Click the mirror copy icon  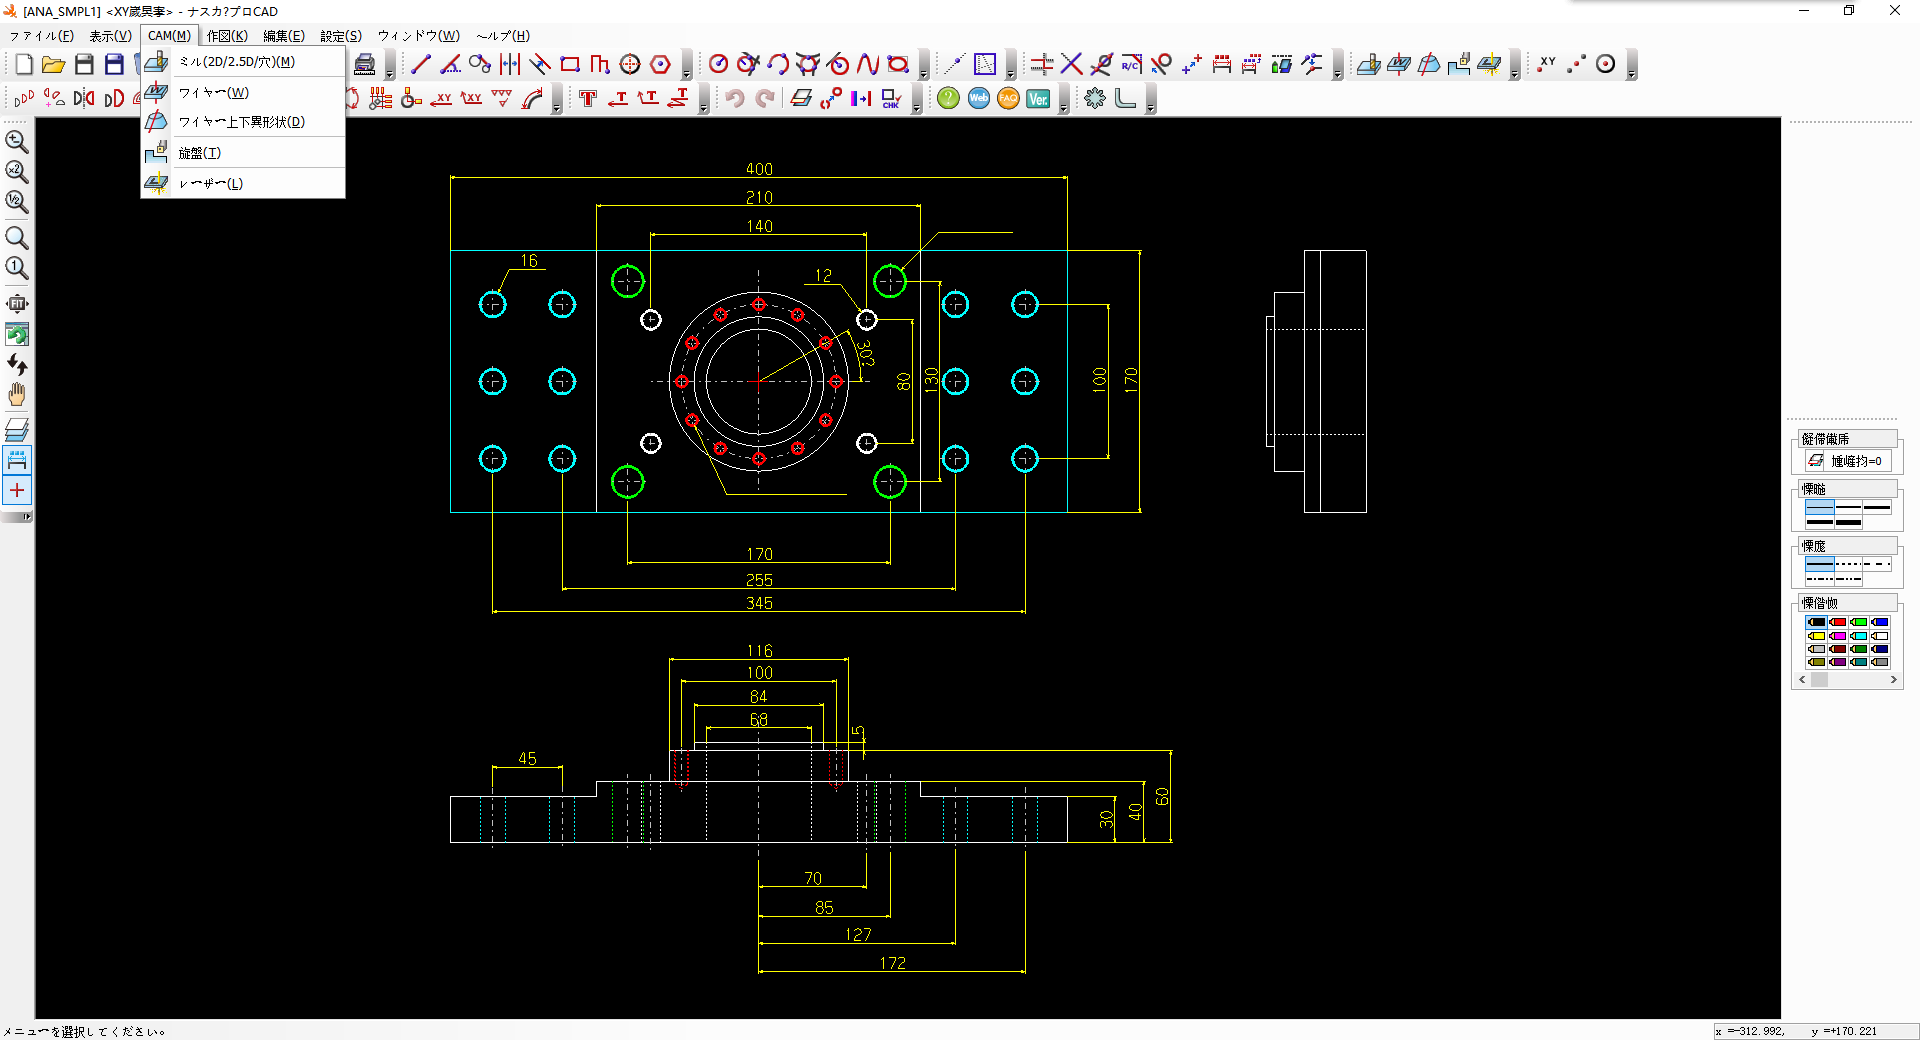coord(84,98)
